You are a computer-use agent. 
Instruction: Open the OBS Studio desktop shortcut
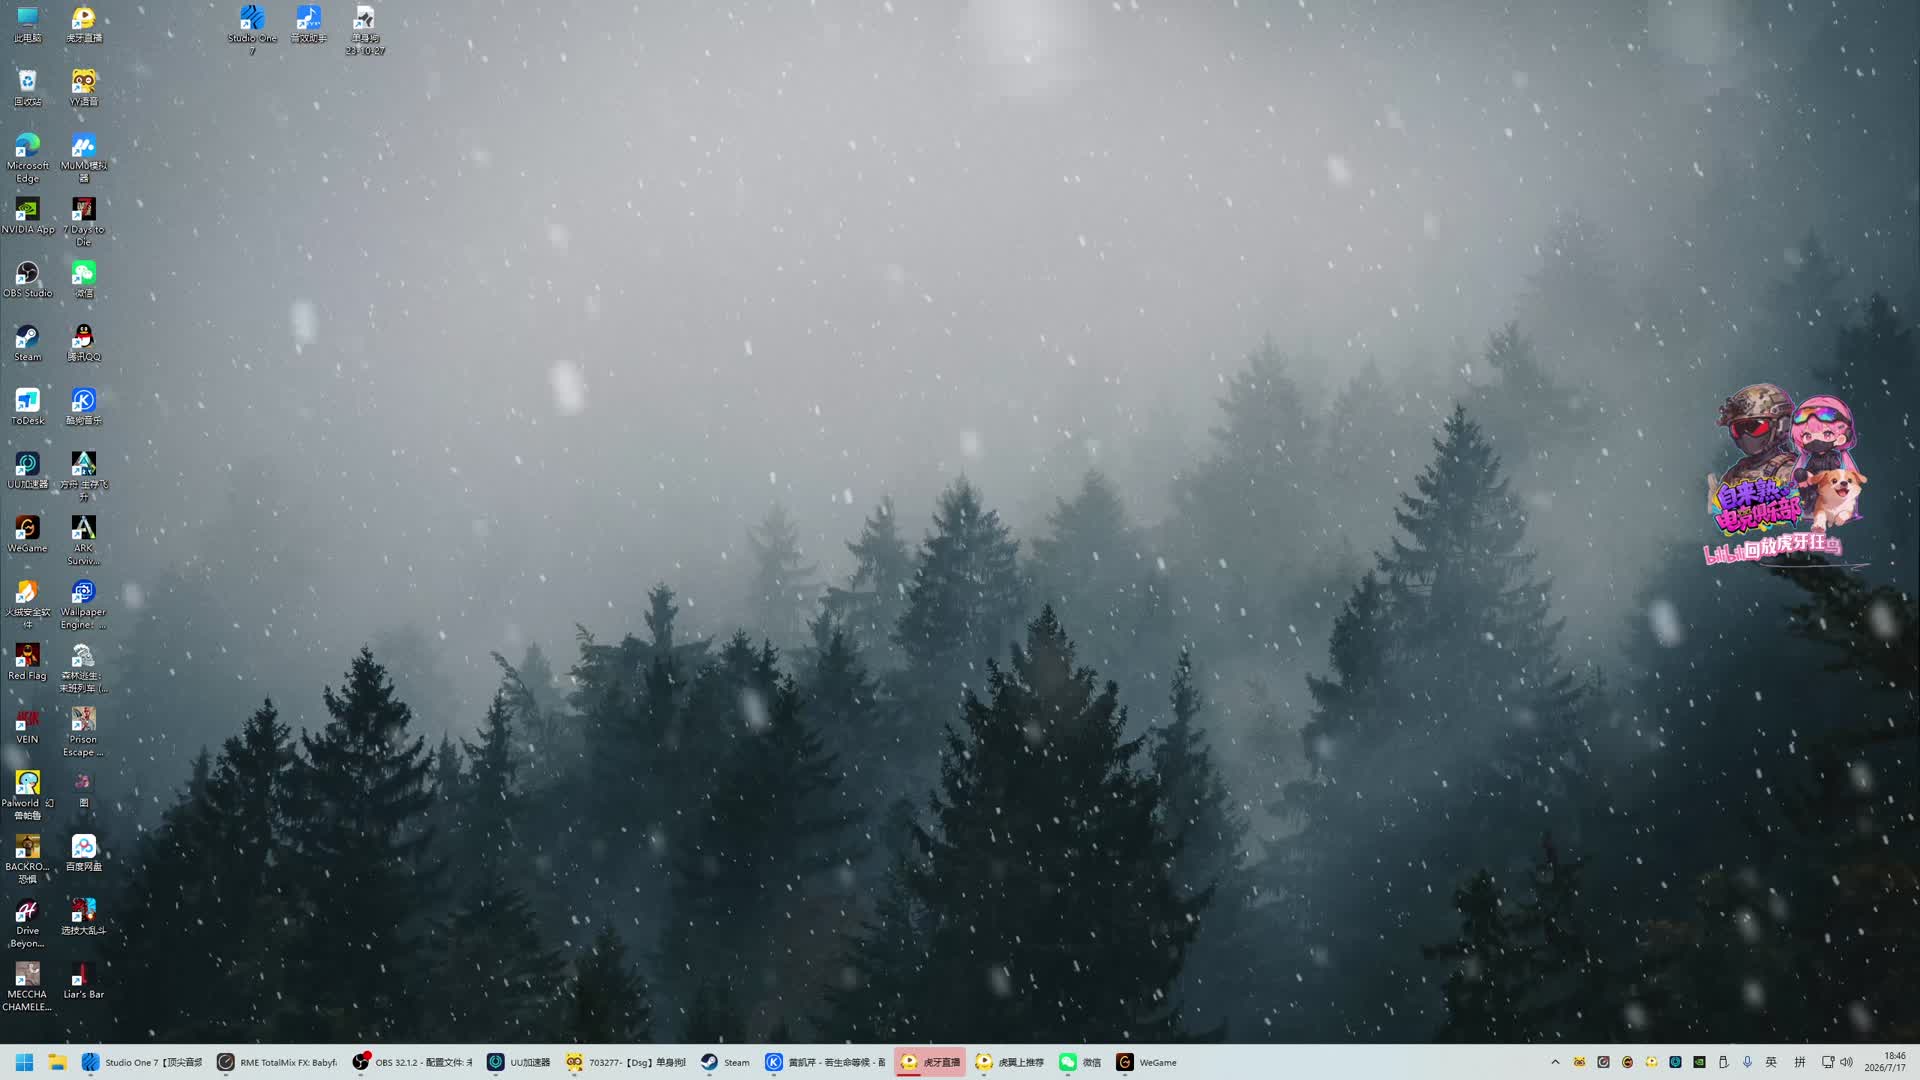pyautogui.click(x=27, y=279)
